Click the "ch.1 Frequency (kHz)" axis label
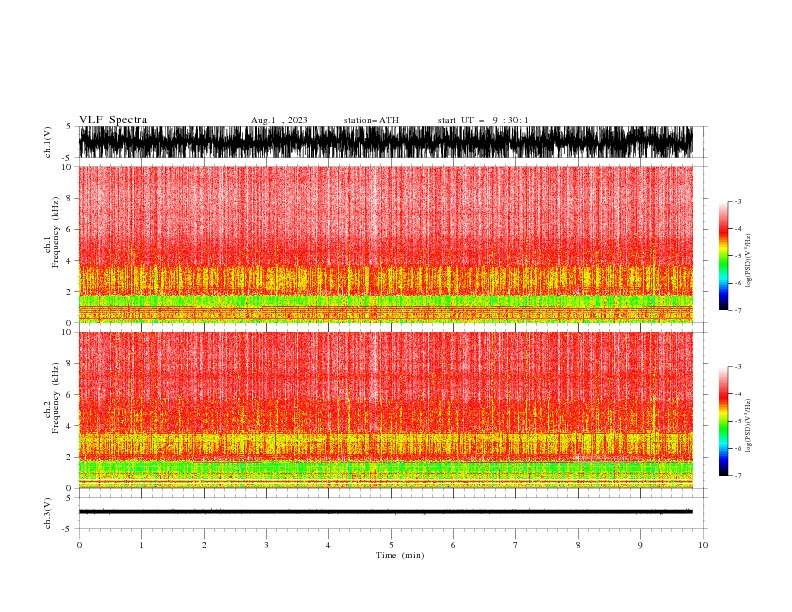792x612 pixels. [x=52, y=232]
